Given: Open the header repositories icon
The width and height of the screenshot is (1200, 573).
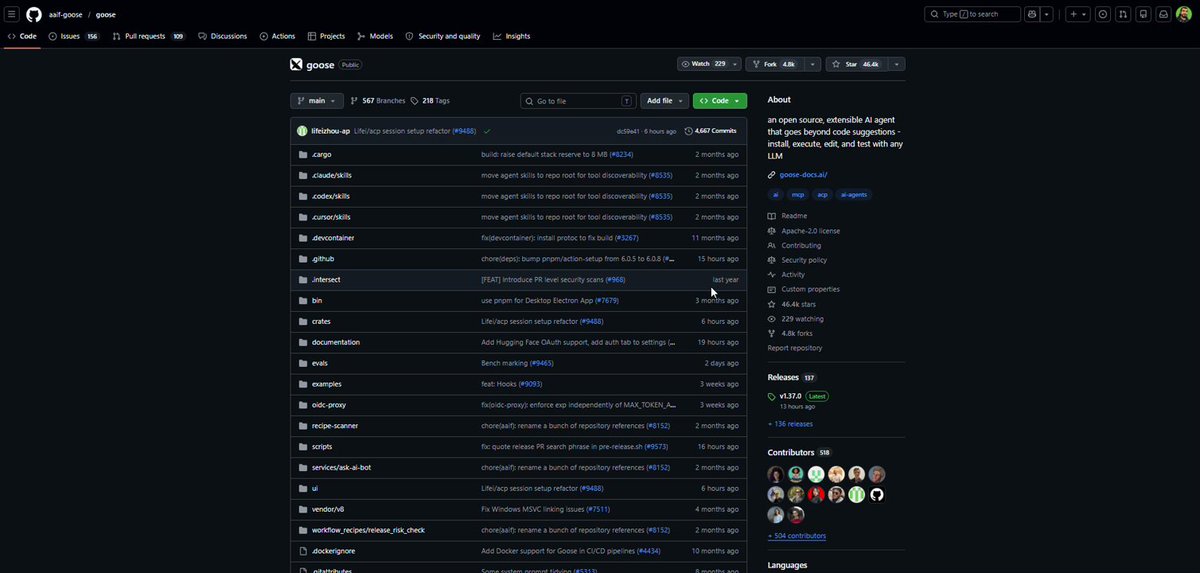Looking at the screenshot, I should point(1144,14).
